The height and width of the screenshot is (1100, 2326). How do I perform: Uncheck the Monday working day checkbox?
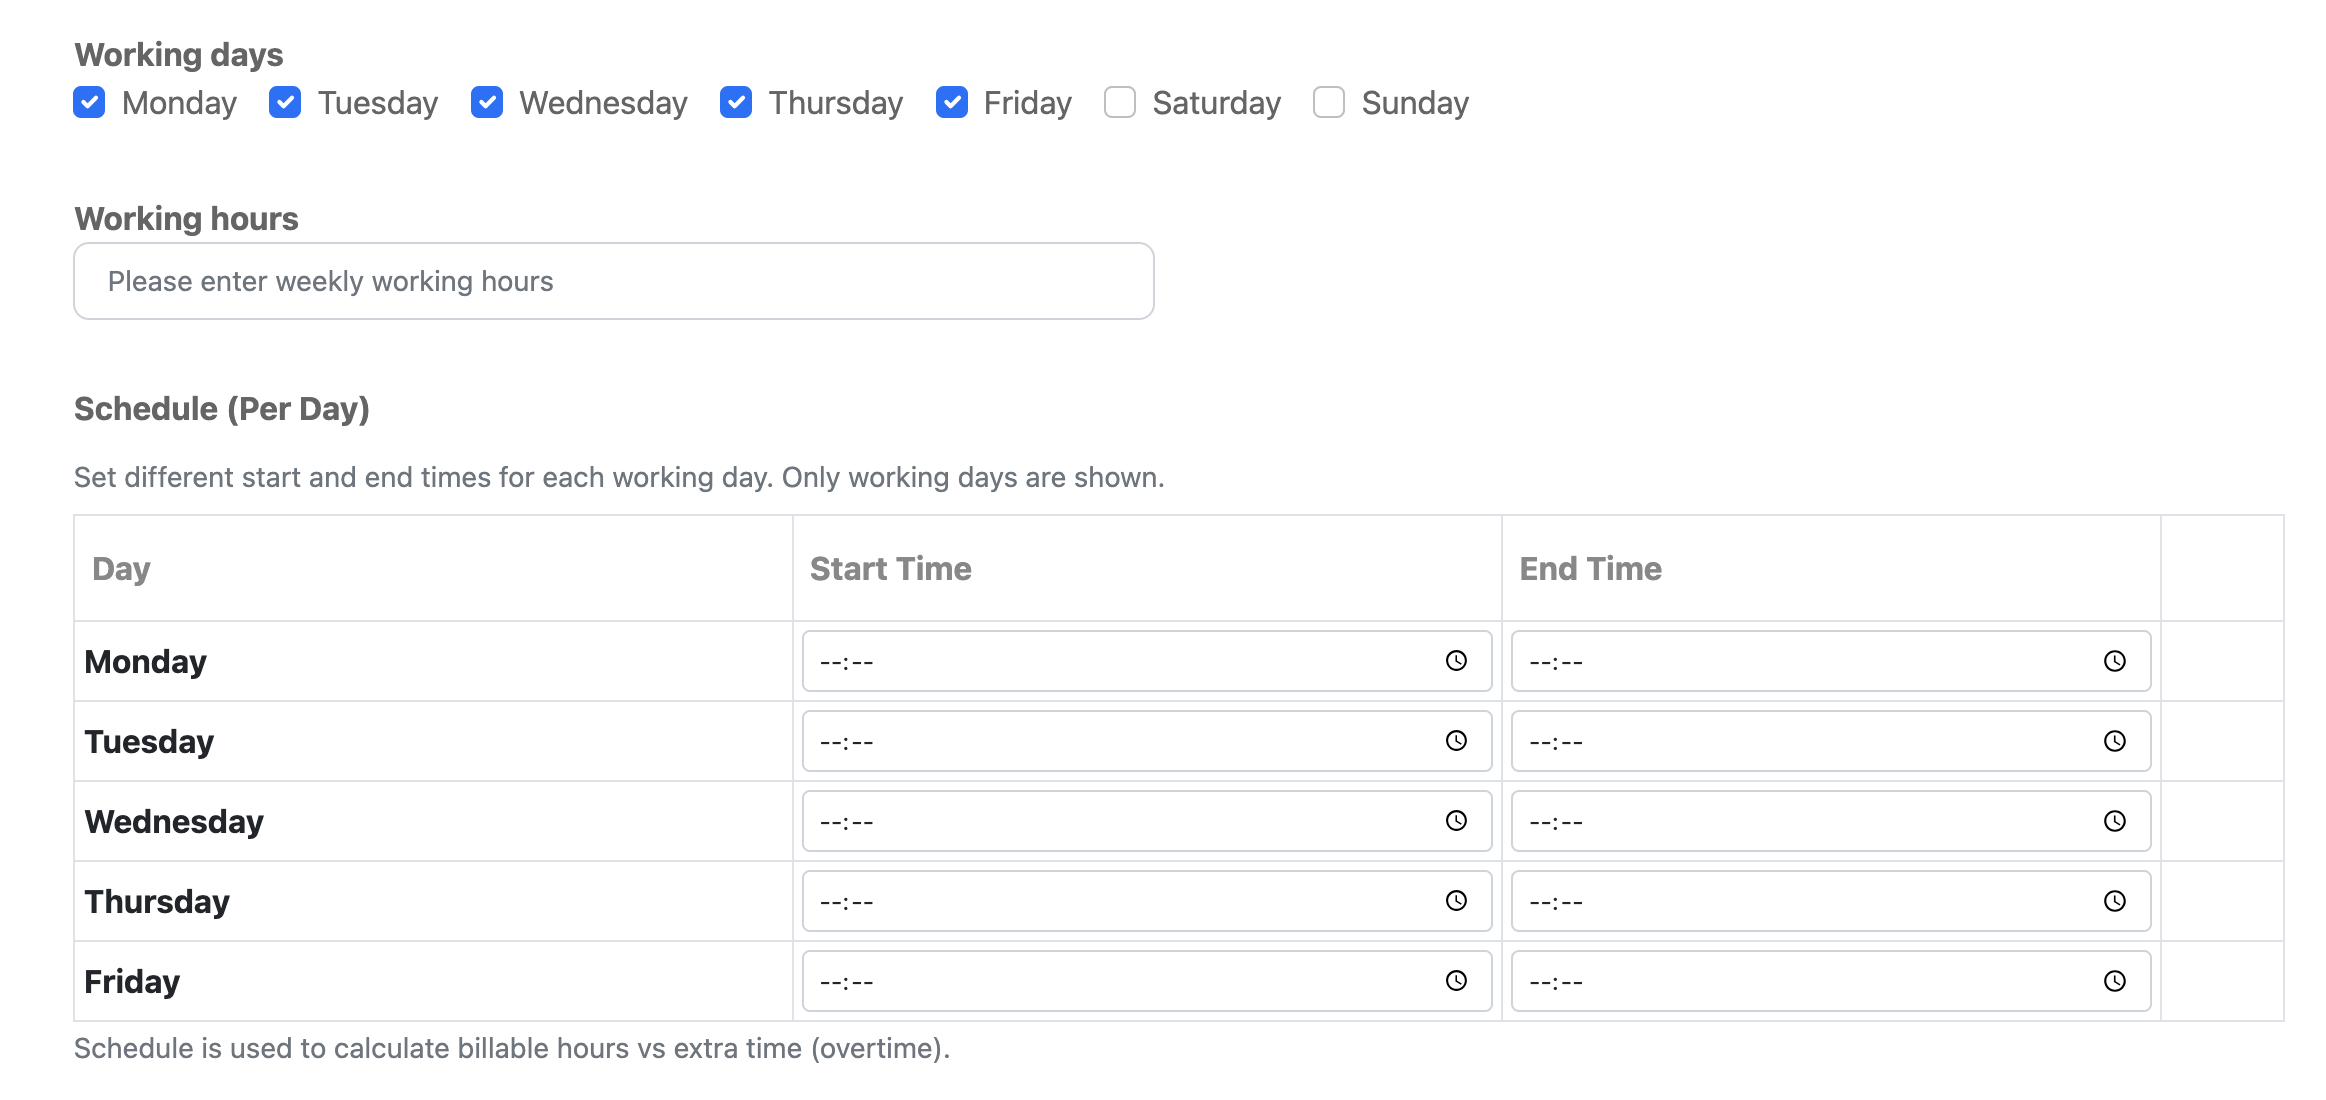tap(89, 102)
